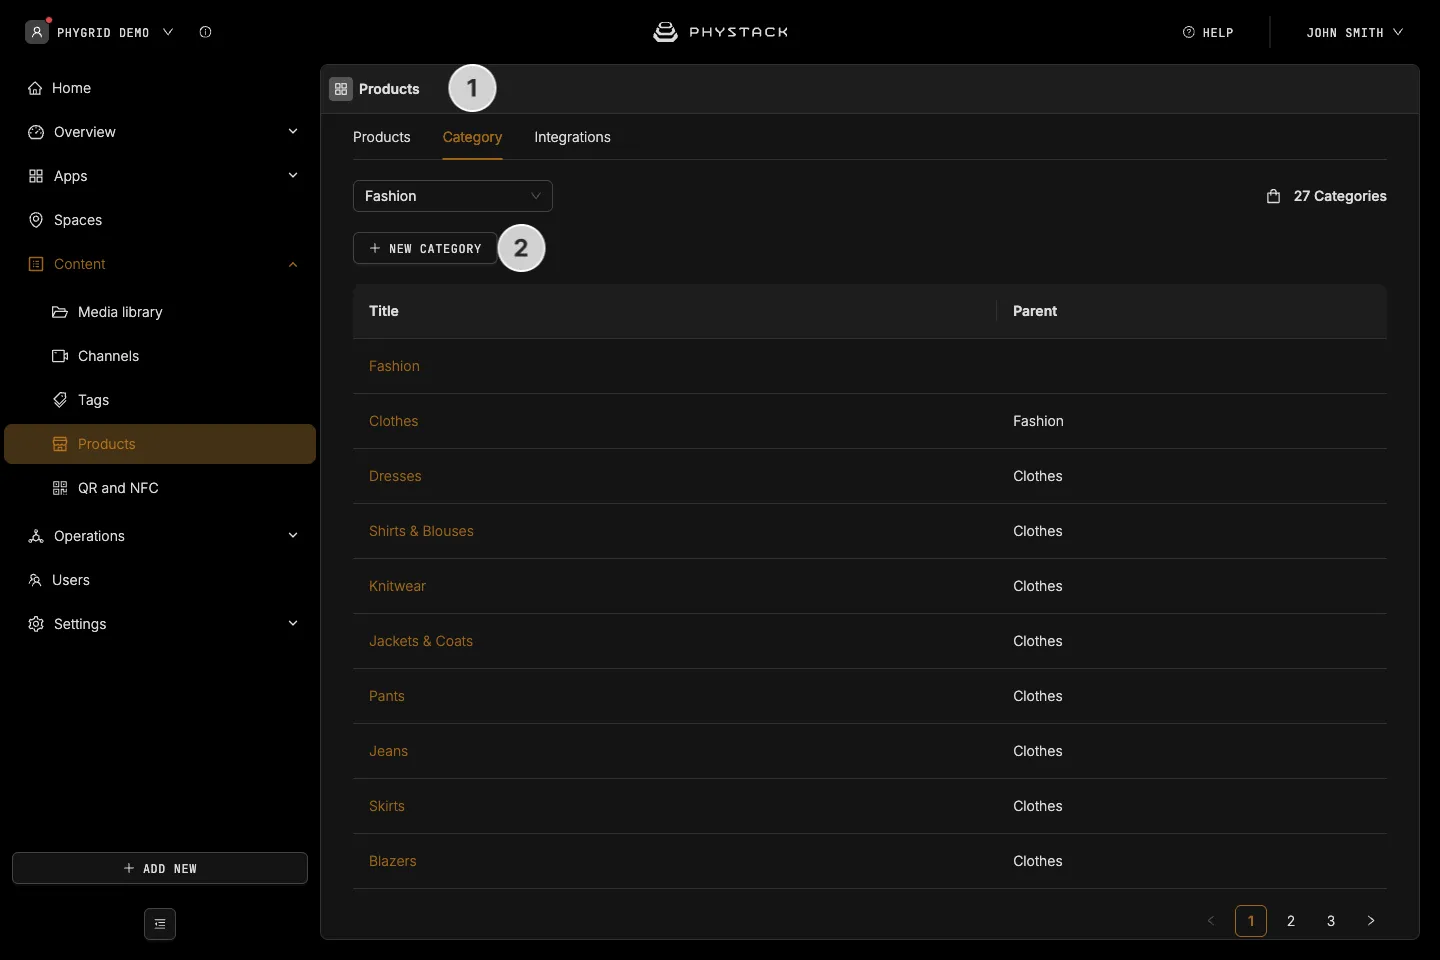The width and height of the screenshot is (1440, 960).
Task: Click the Media library folder icon
Action: click(x=60, y=312)
